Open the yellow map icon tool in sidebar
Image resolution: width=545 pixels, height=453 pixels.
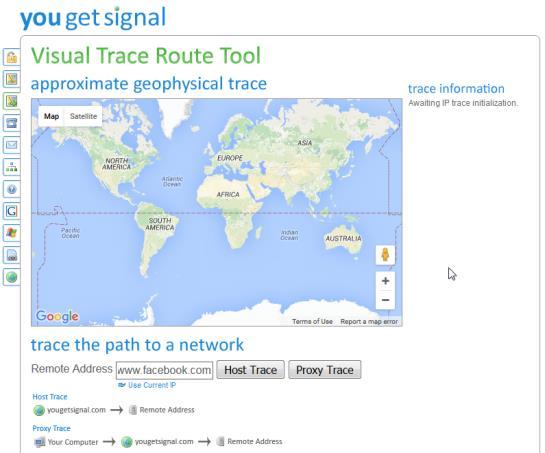click(x=11, y=79)
